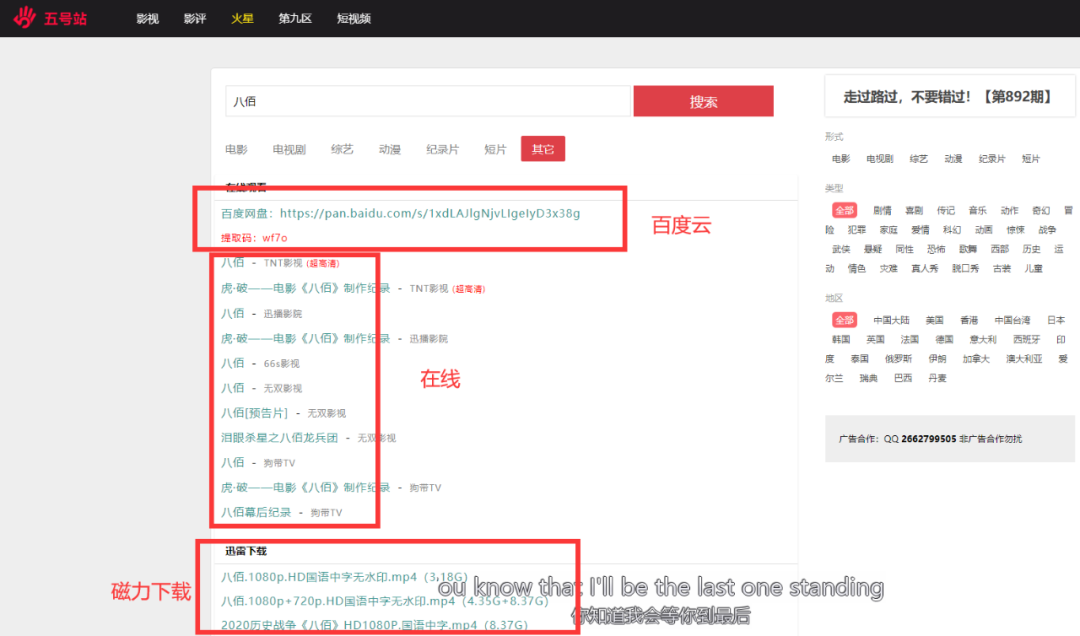Open 走过路过，不要错过 第892期 banner
1080x636 pixels.
click(x=946, y=97)
